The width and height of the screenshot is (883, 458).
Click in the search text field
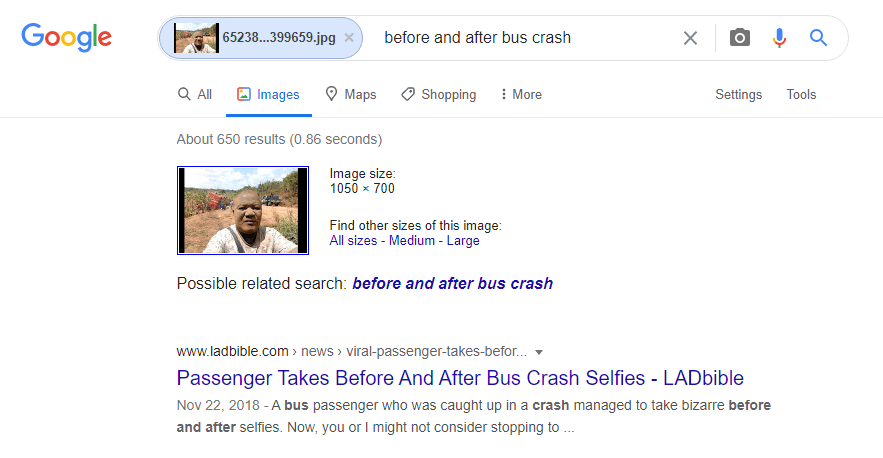[520, 38]
